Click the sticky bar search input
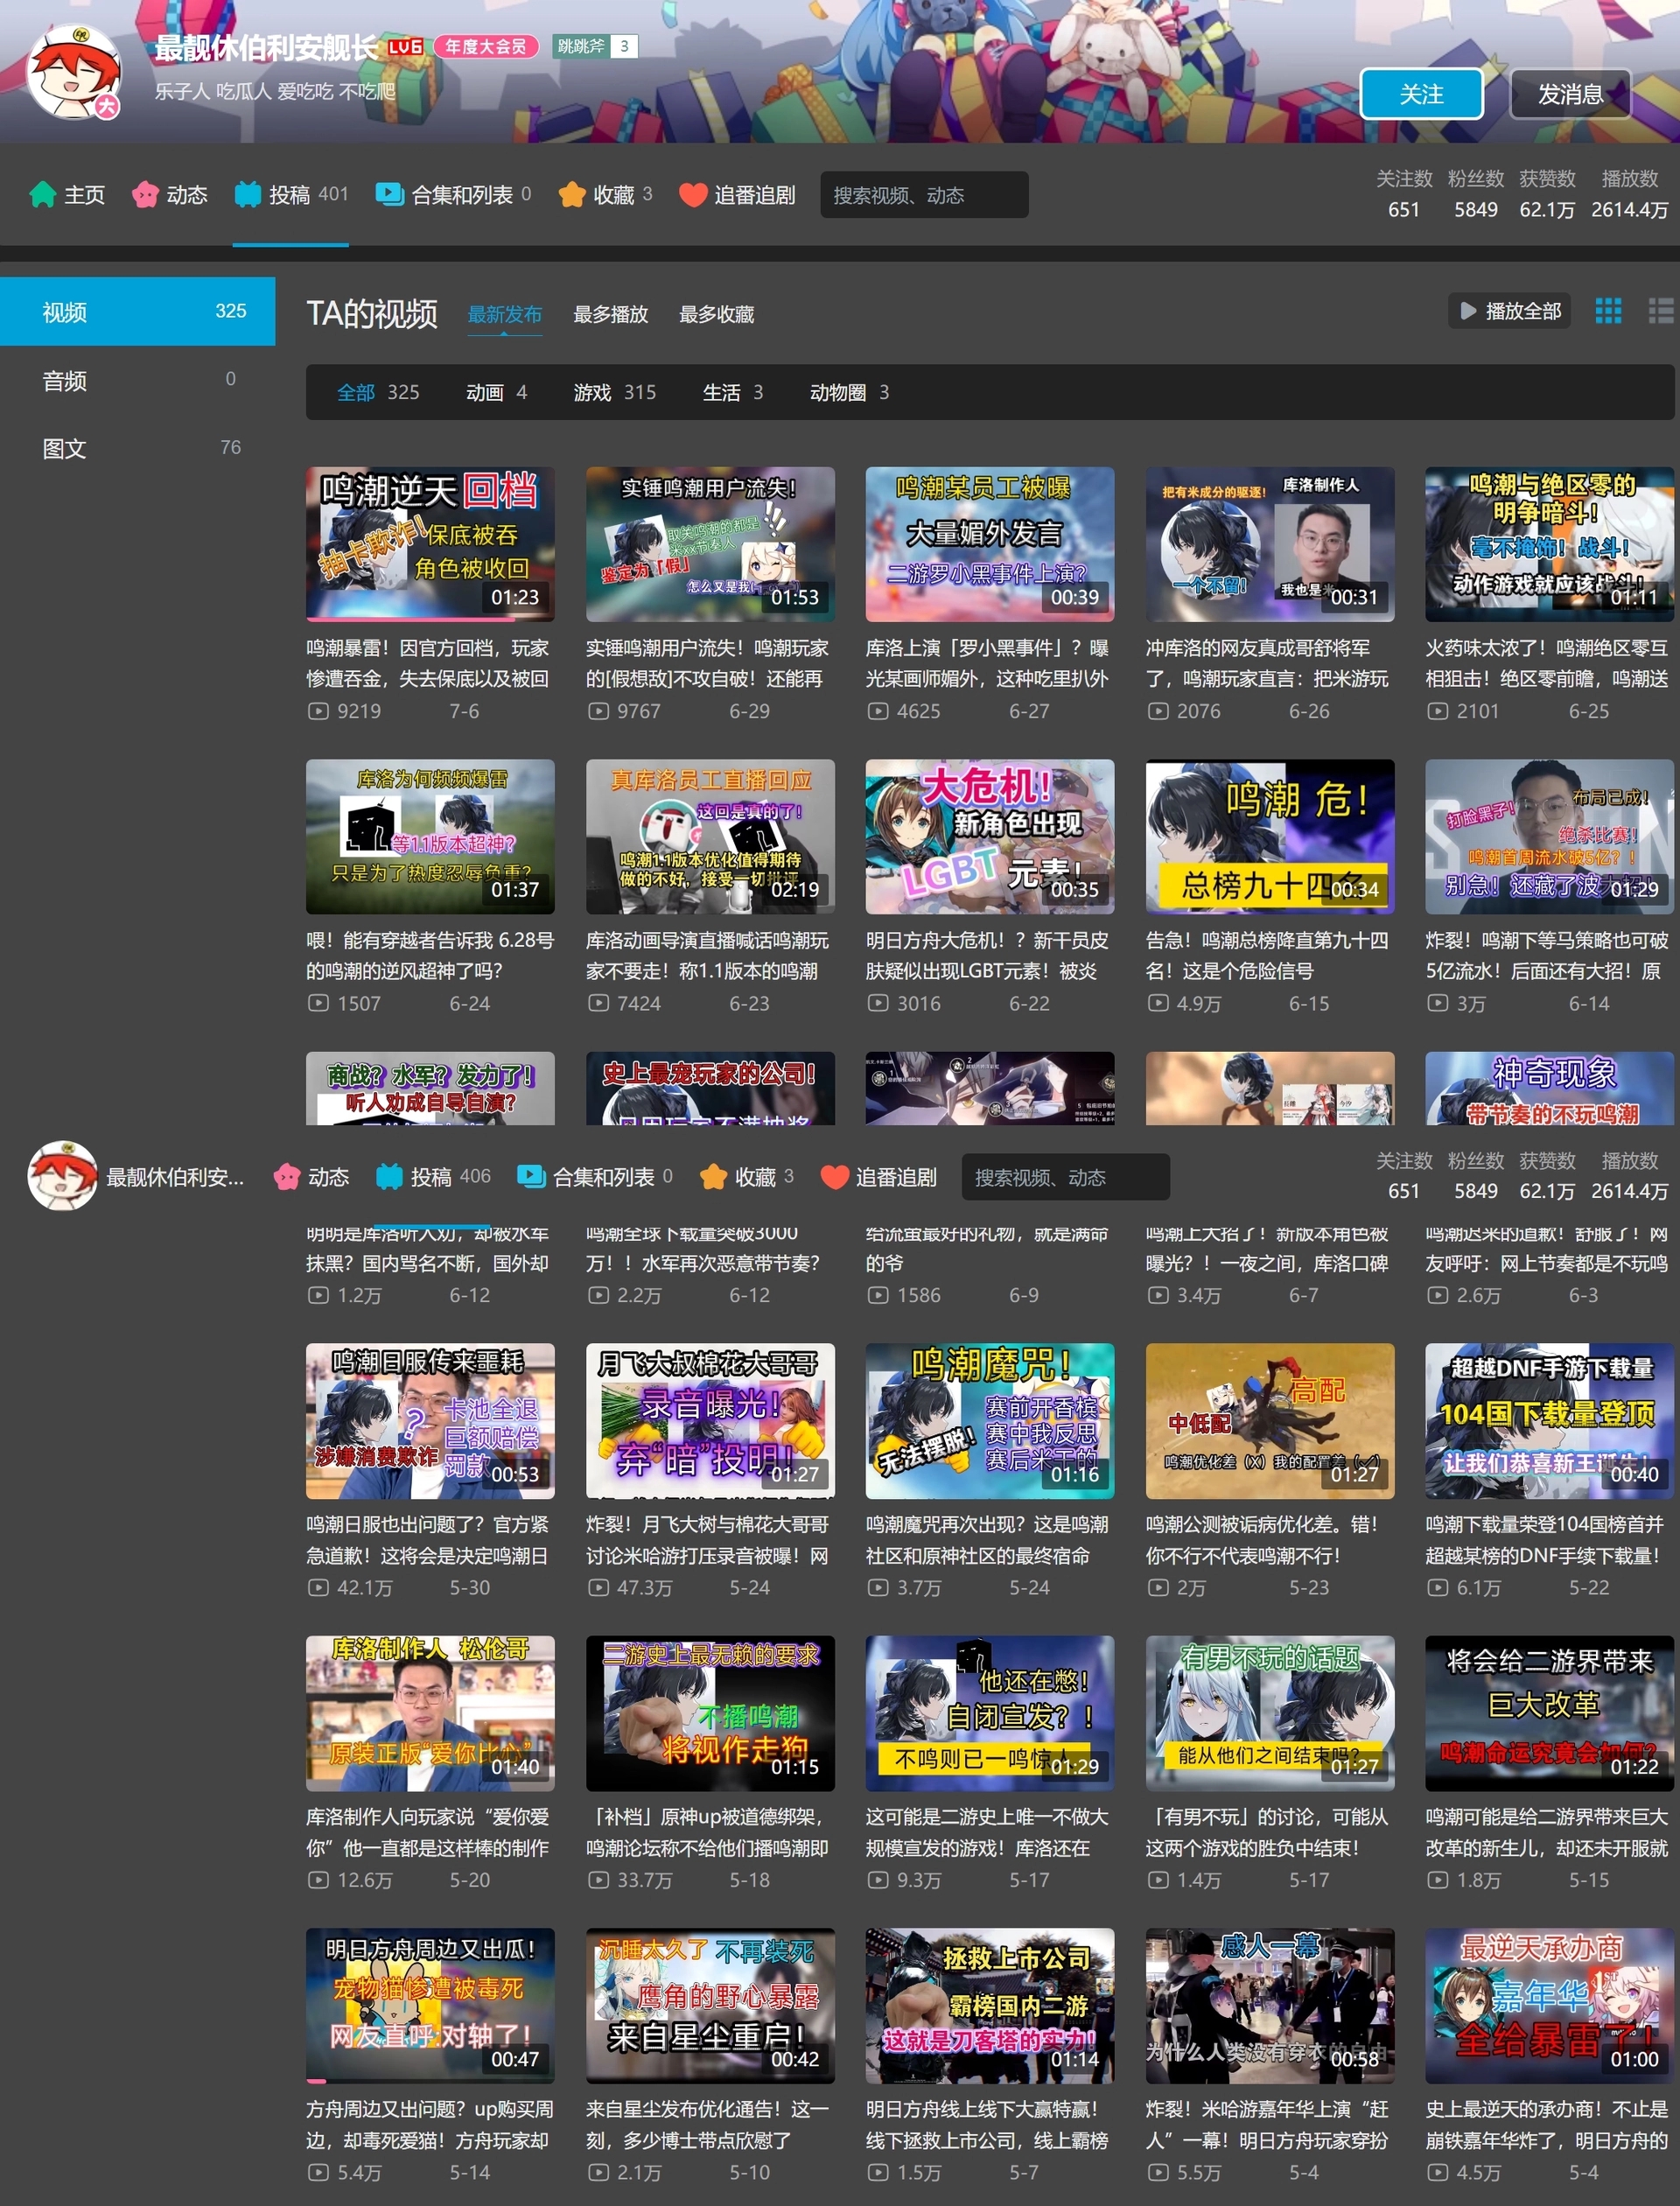This screenshot has height=2206, width=1680. point(1066,1177)
